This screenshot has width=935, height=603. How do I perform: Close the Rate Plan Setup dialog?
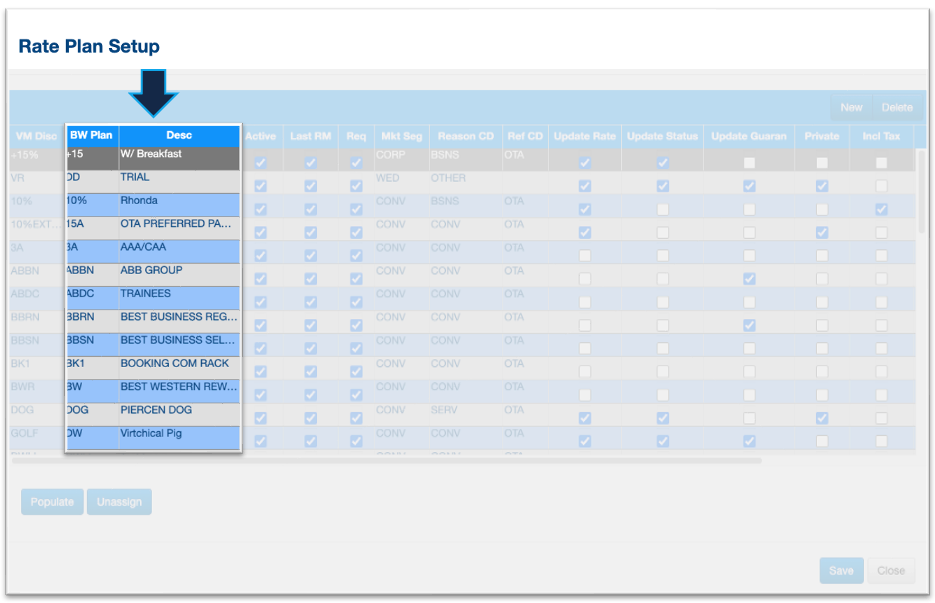[x=890, y=570]
